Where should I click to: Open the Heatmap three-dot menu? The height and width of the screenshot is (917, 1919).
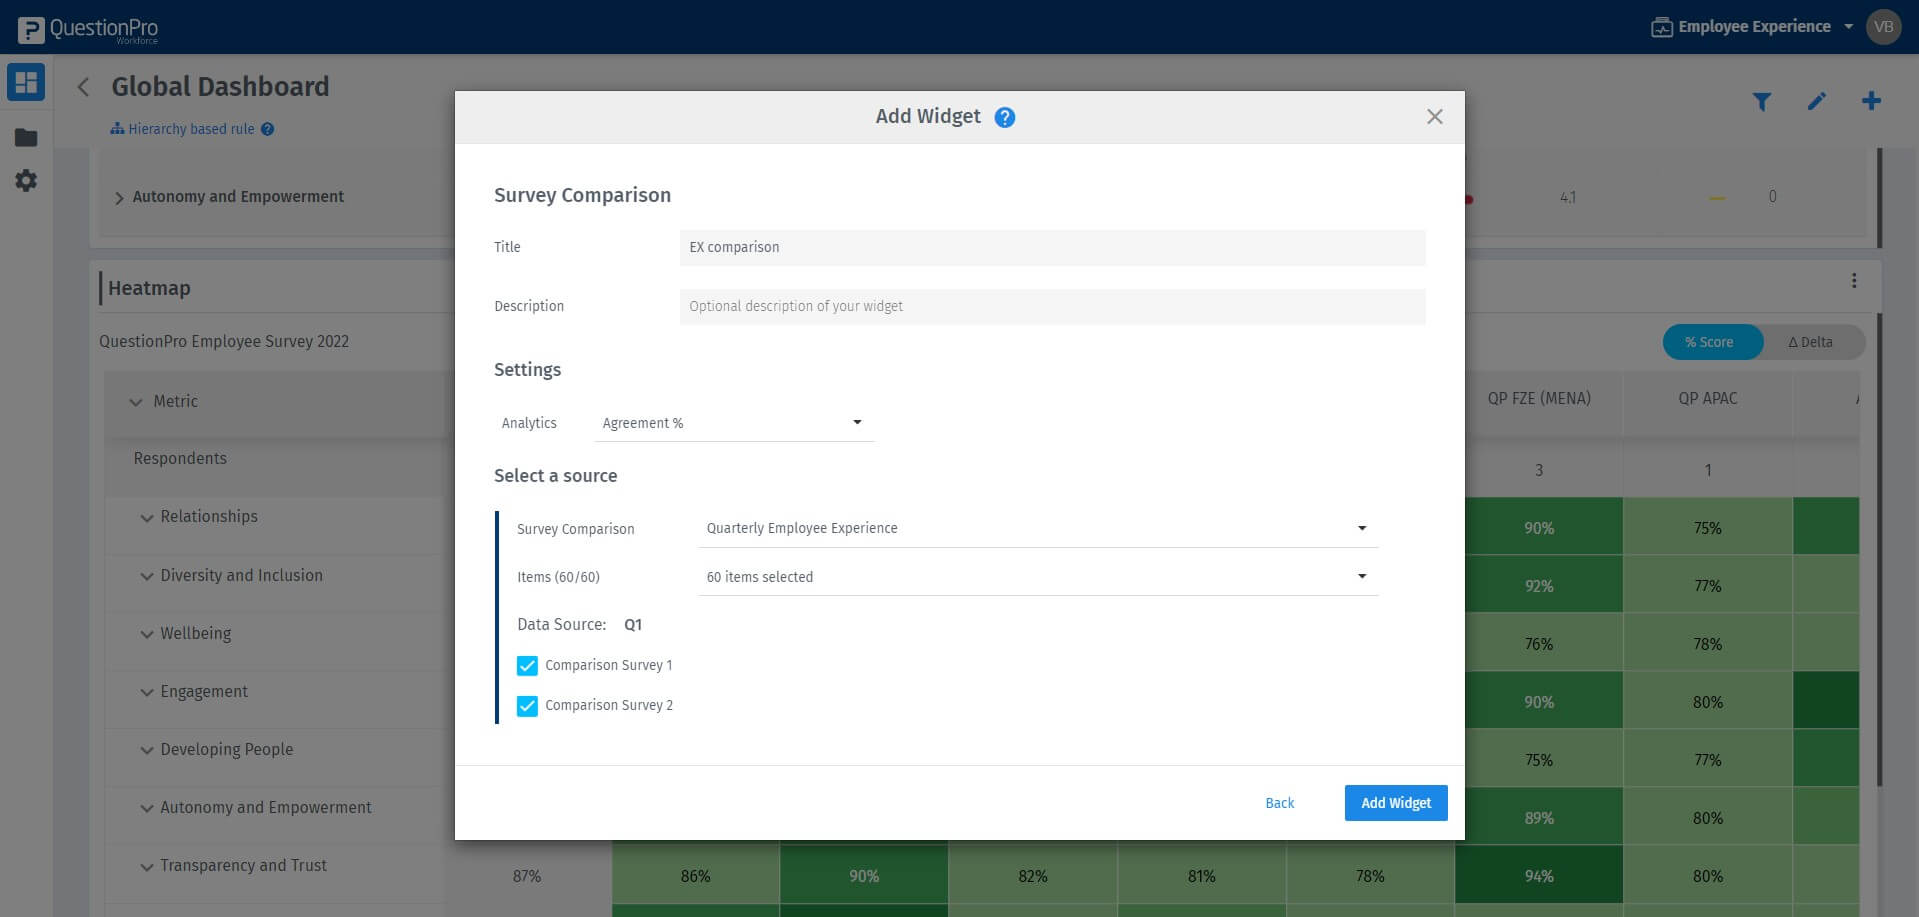[1856, 282]
